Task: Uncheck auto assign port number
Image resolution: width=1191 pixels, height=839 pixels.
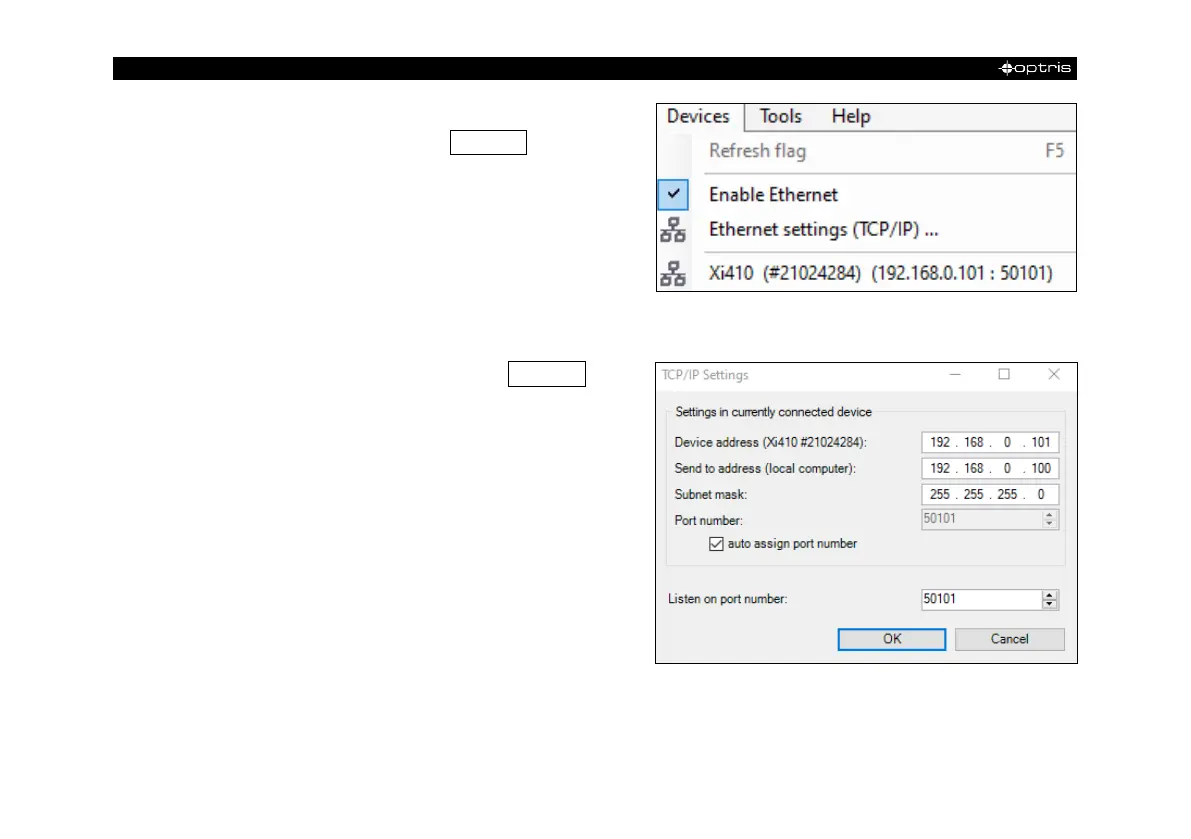Action: point(716,544)
